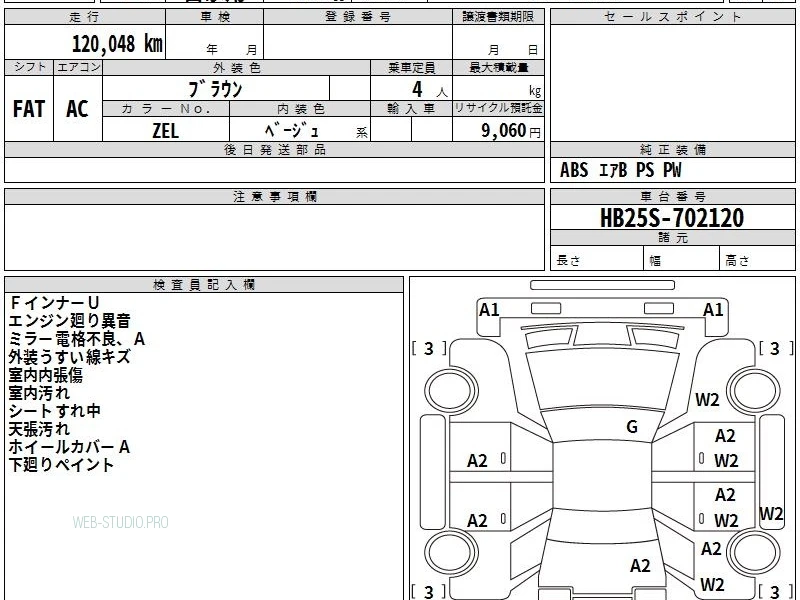Viewport: 800px width, 600px height.
Task: Click the 幅 dimension cell
Action: (x=682, y=258)
